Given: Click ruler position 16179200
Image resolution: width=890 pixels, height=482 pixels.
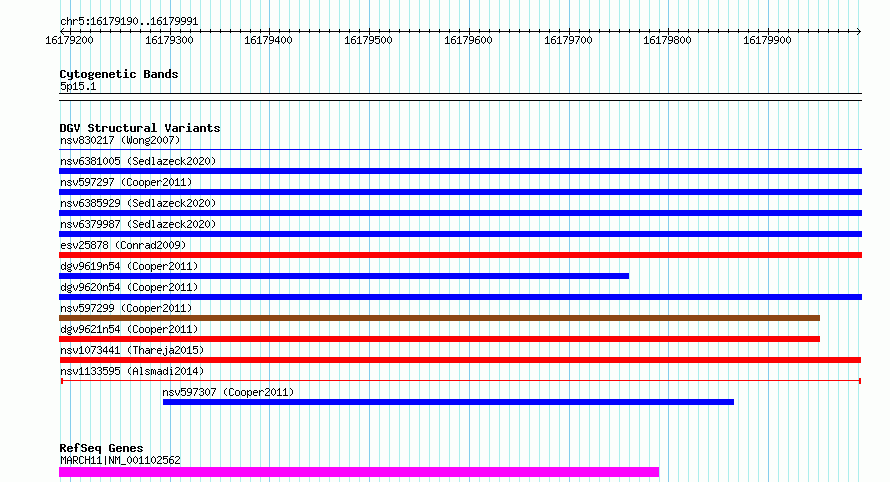Looking at the screenshot, I should pyautogui.click(x=69, y=40).
